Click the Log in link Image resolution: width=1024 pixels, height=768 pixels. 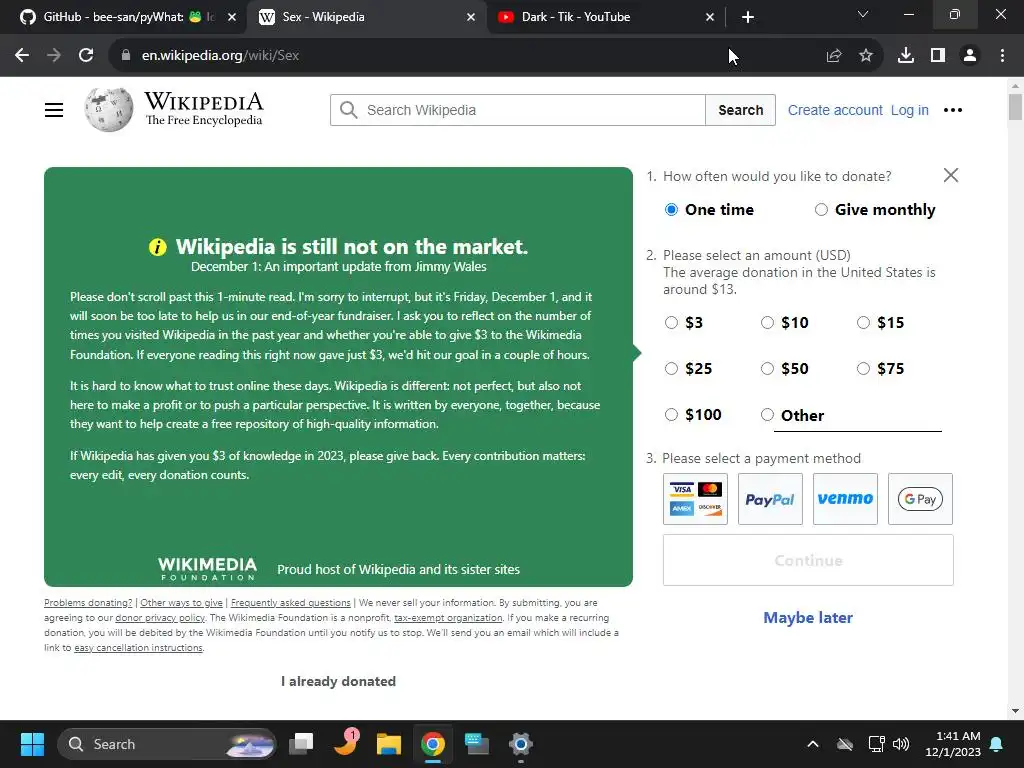[x=909, y=110]
